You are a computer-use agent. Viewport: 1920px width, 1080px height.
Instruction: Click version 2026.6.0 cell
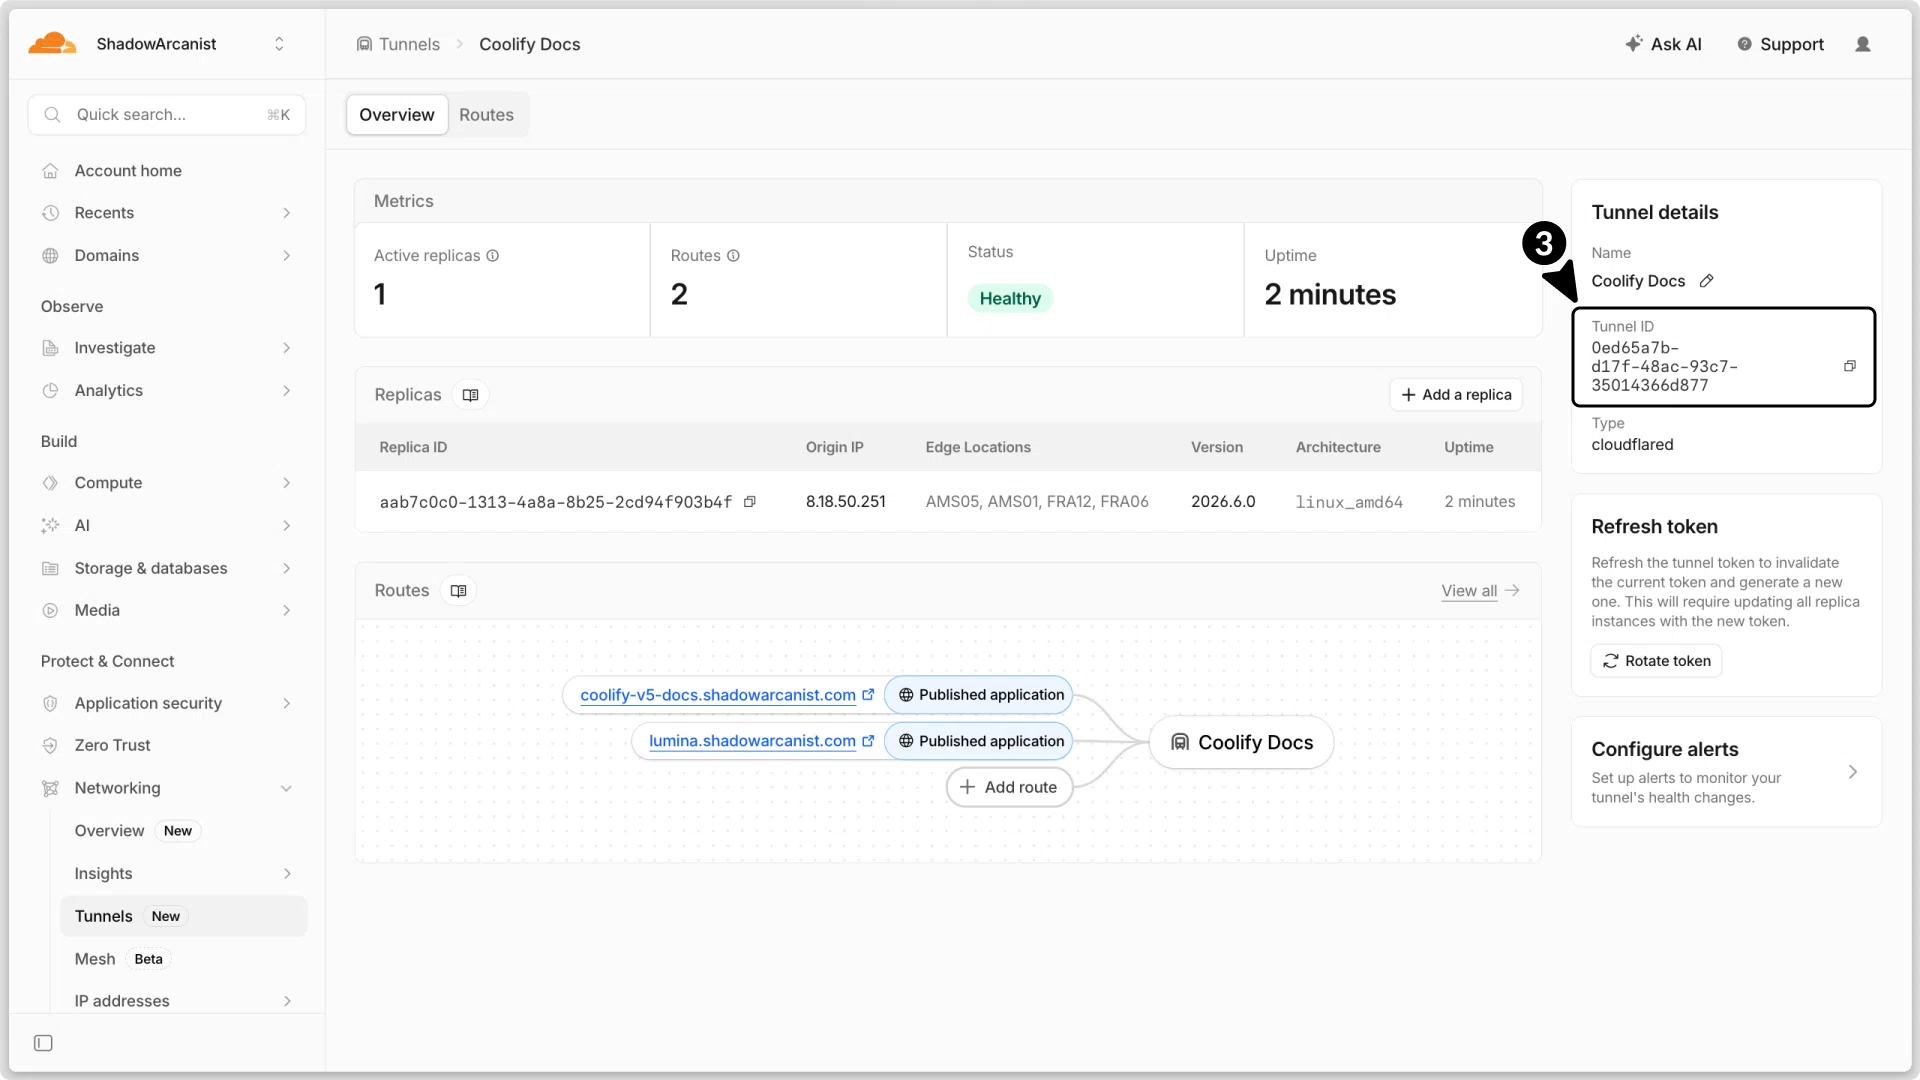pos(1223,502)
